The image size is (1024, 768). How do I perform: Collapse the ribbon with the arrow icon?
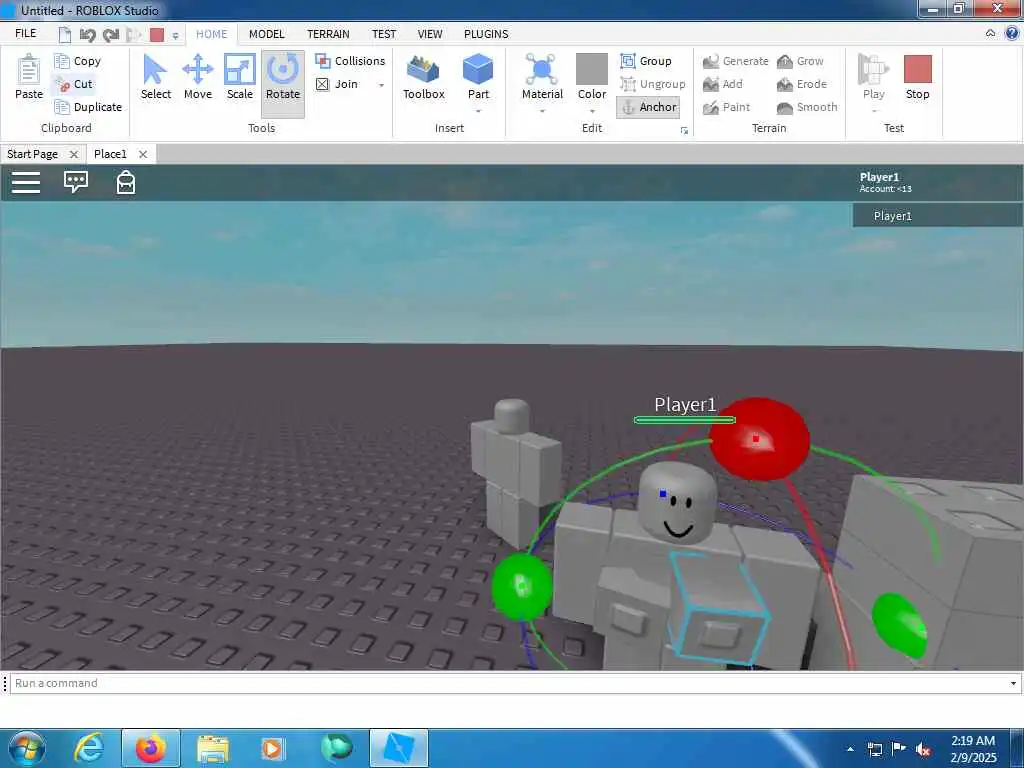coord(991,33)
